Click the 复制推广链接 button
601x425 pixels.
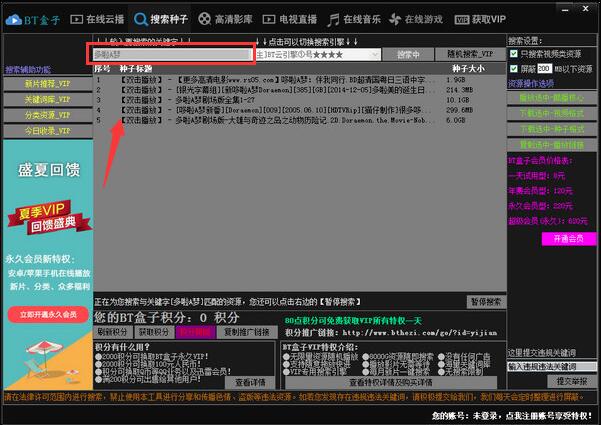pyautogui.click(x=247, y=332)
